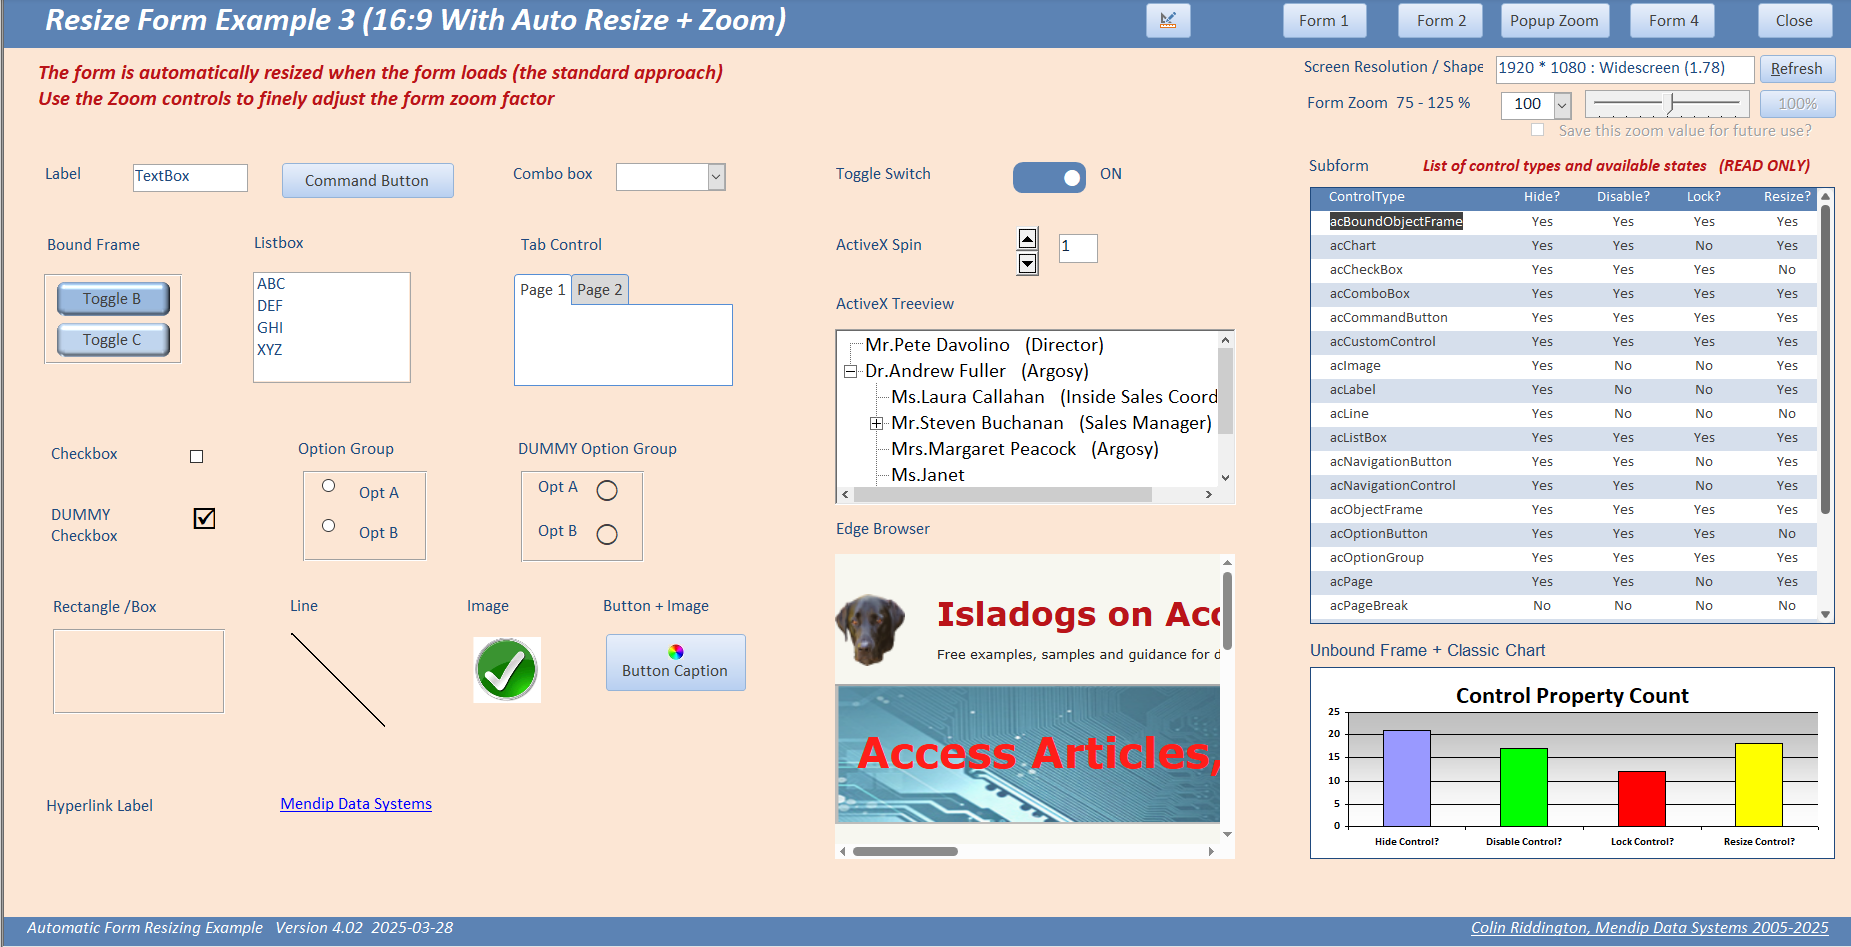This screenshot has width=1851, height=947.
Task: Switch to Page 2 tab
Action: (x=600, y=290)
